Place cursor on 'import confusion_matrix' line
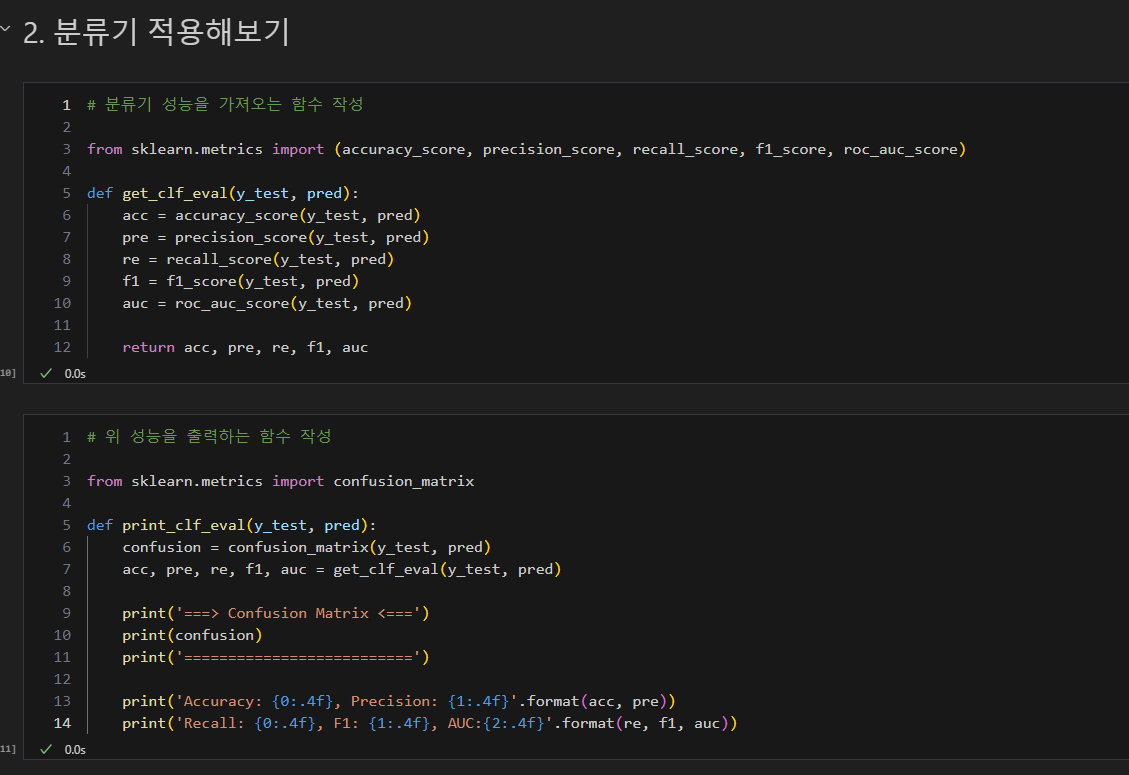Viewport: 1129px width, 775px height. 281,481
